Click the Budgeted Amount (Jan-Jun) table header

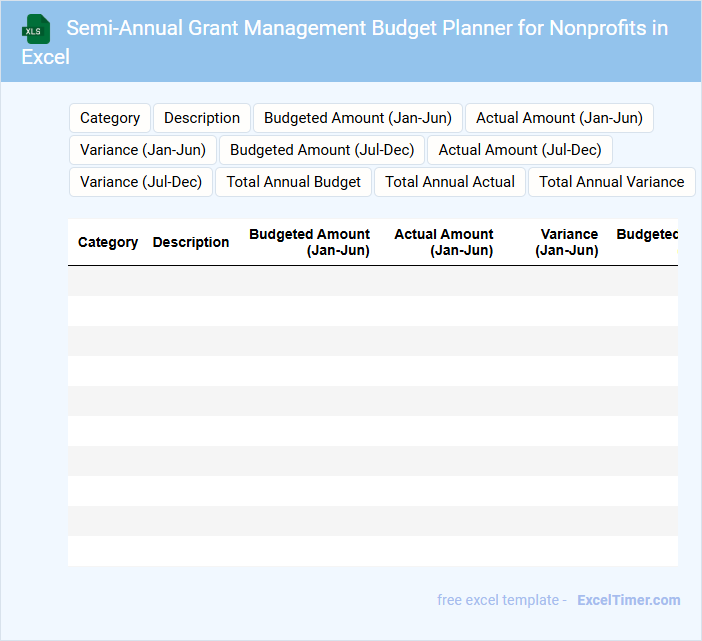(310, 242)
